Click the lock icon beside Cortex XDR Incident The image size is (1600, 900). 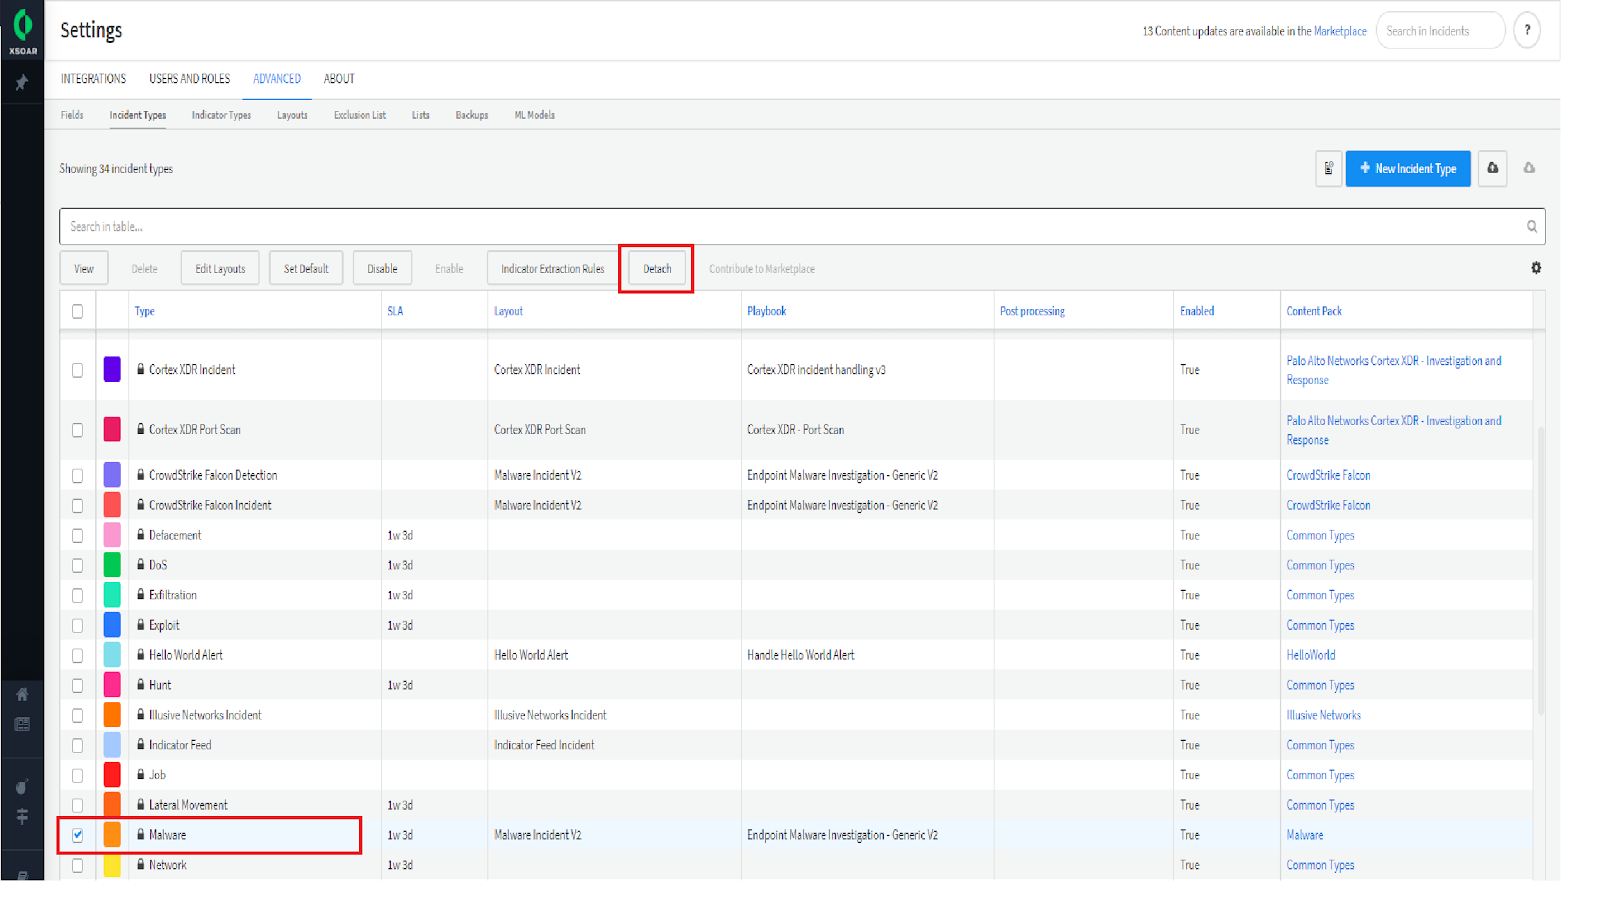[141, 369]
